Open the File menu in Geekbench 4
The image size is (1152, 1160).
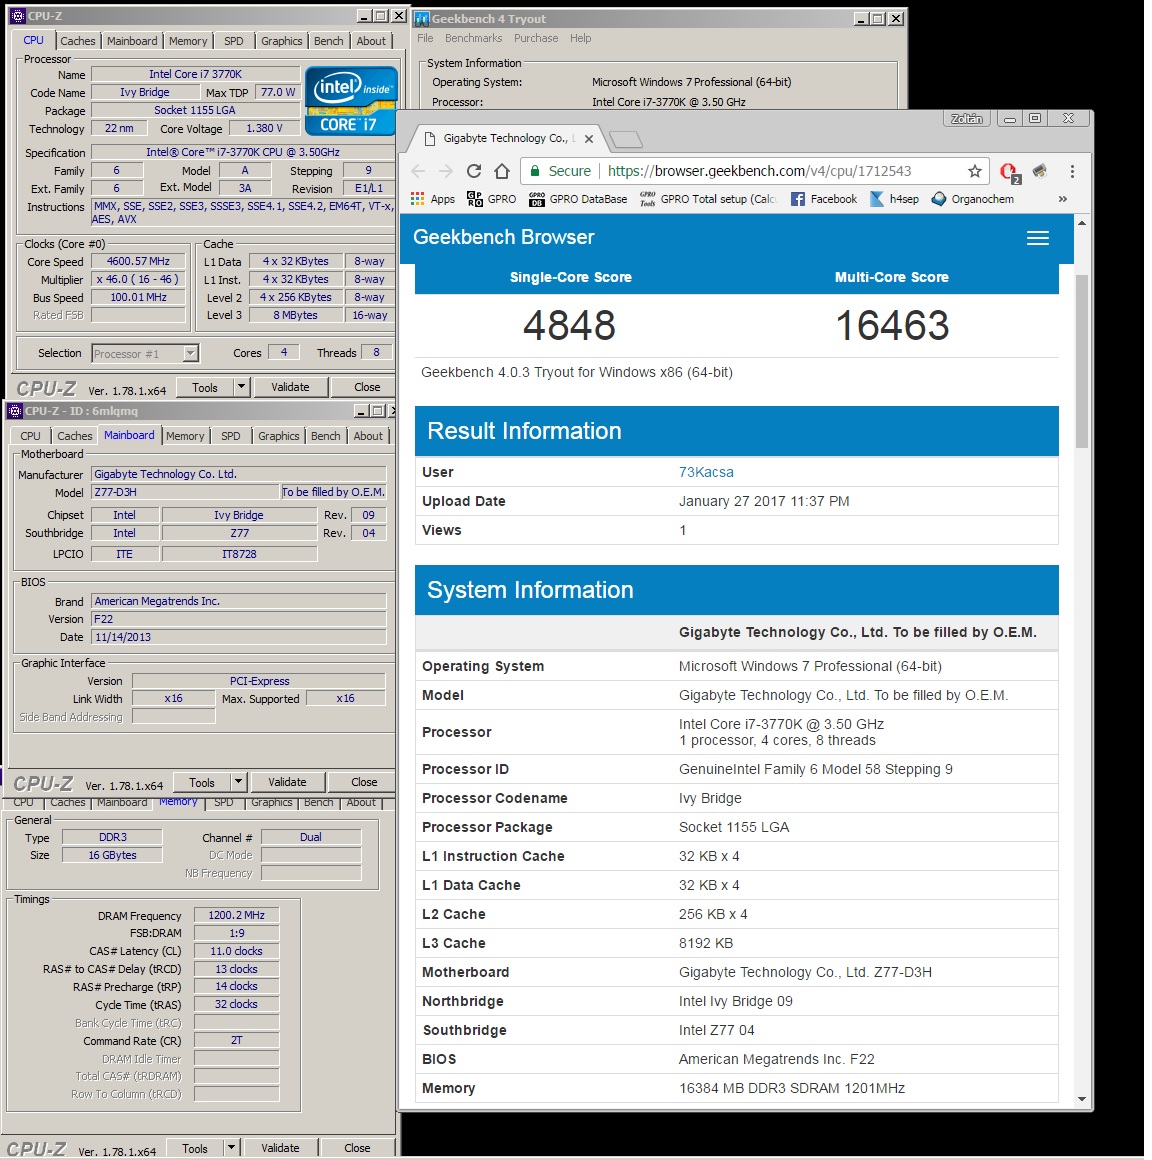point(425,38)
